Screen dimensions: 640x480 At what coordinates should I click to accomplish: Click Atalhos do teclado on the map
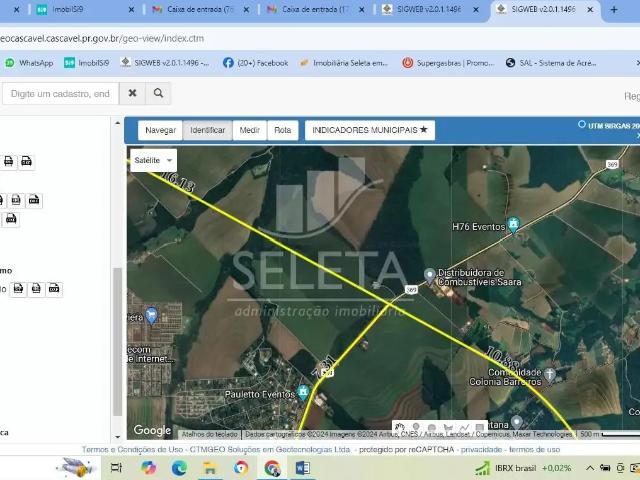pos(209,435)
